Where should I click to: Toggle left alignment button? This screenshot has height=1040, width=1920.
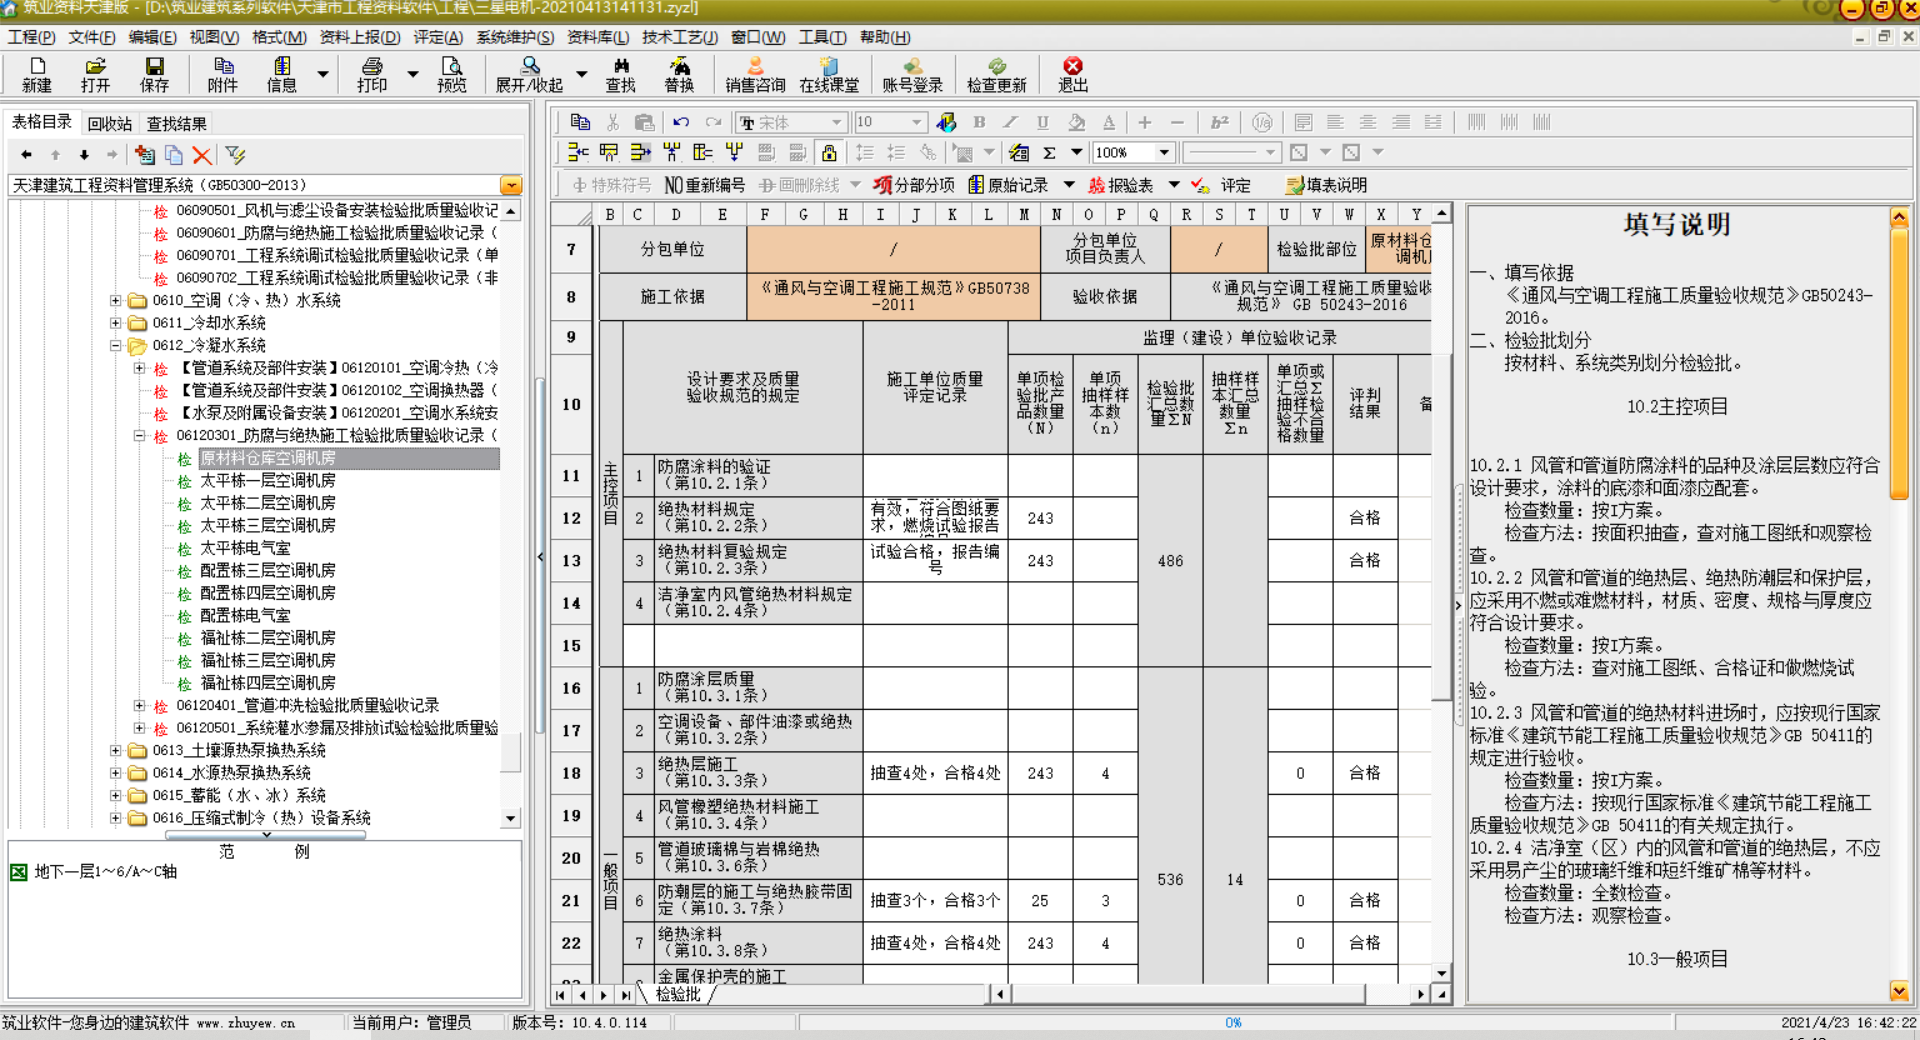(x=1335, y=122)
